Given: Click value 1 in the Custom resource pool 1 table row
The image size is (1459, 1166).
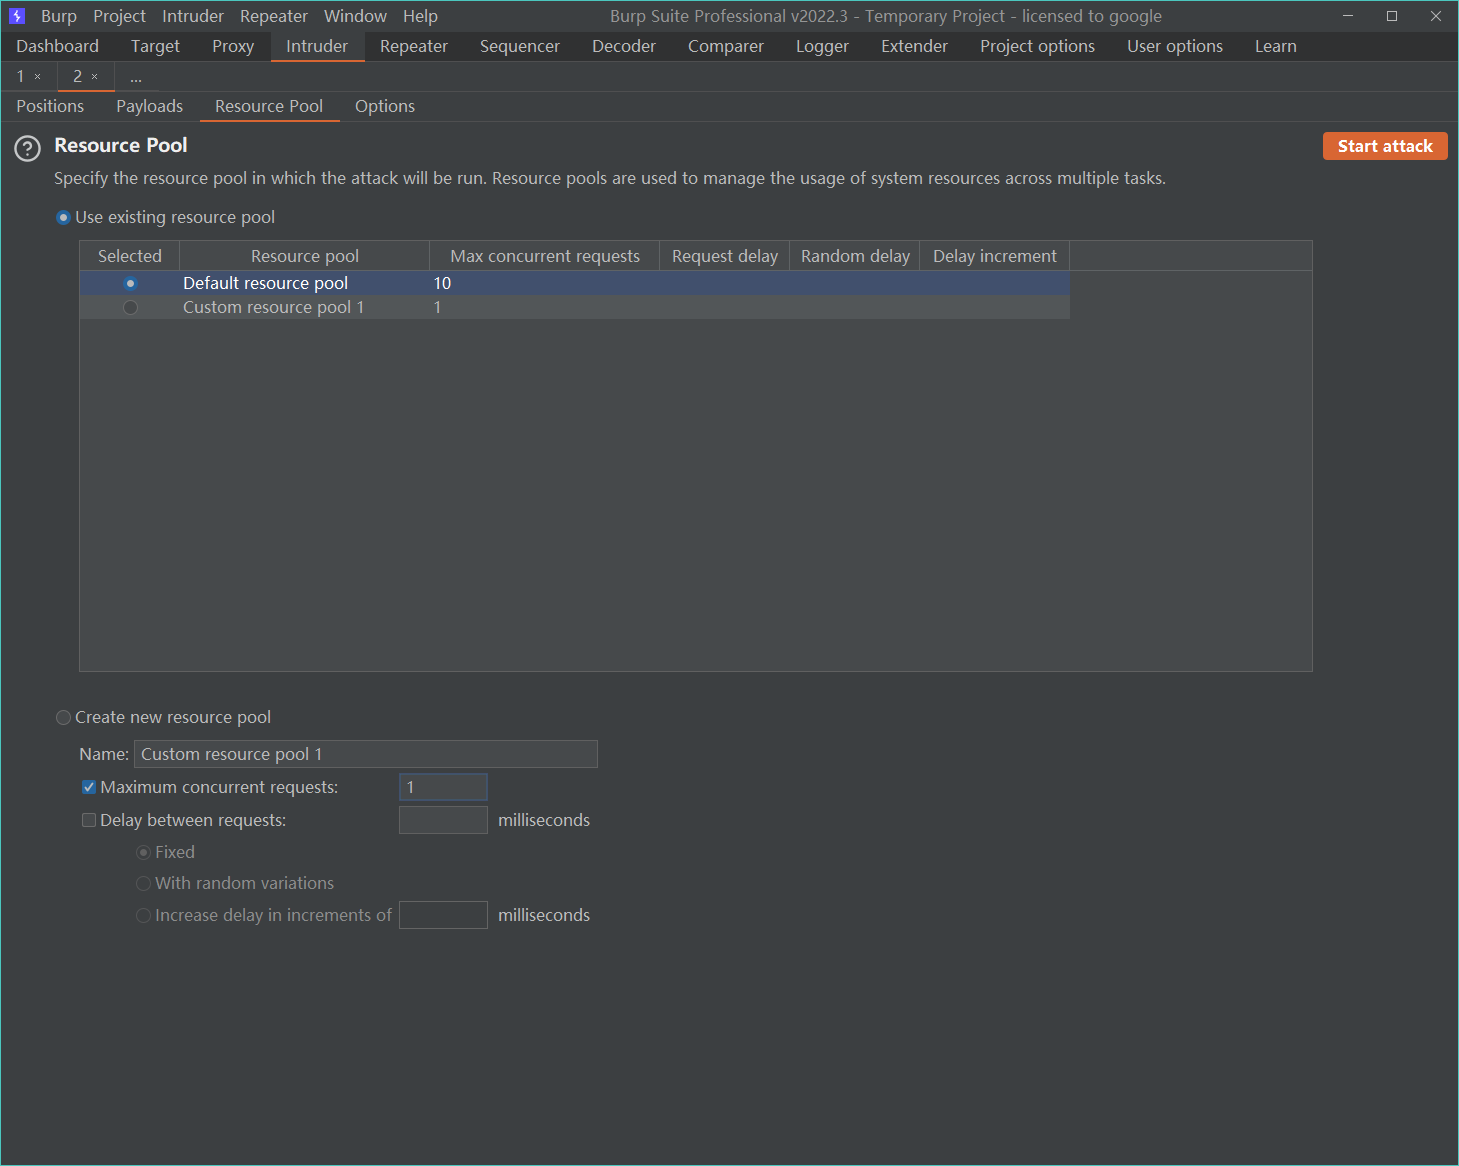Looking at the screenshot, I should coord(437,307).
